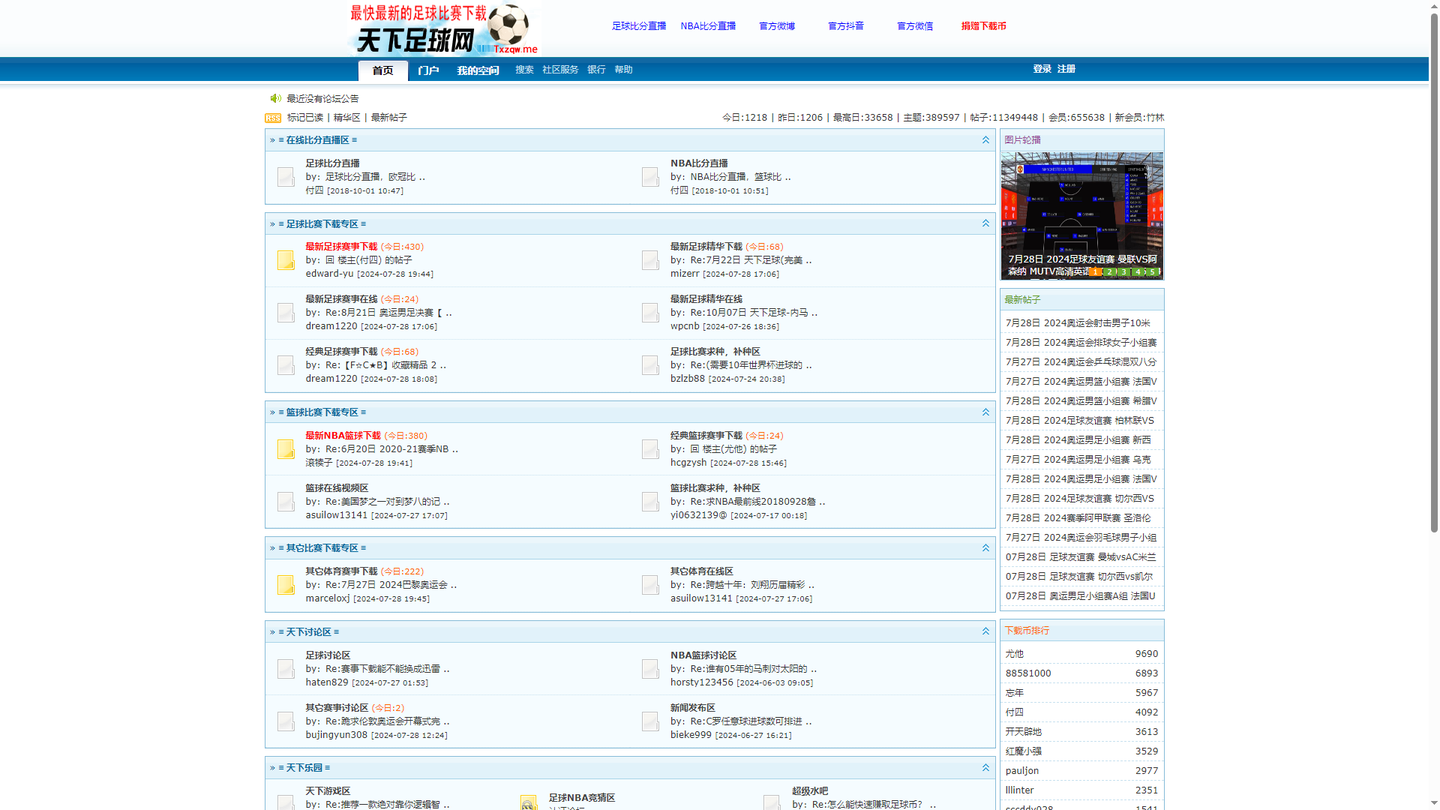The height and width of the screenshot is (810, 1440).
Task: Click the forum icon beside NBA篮球讨论区
Action: [651, 669]
